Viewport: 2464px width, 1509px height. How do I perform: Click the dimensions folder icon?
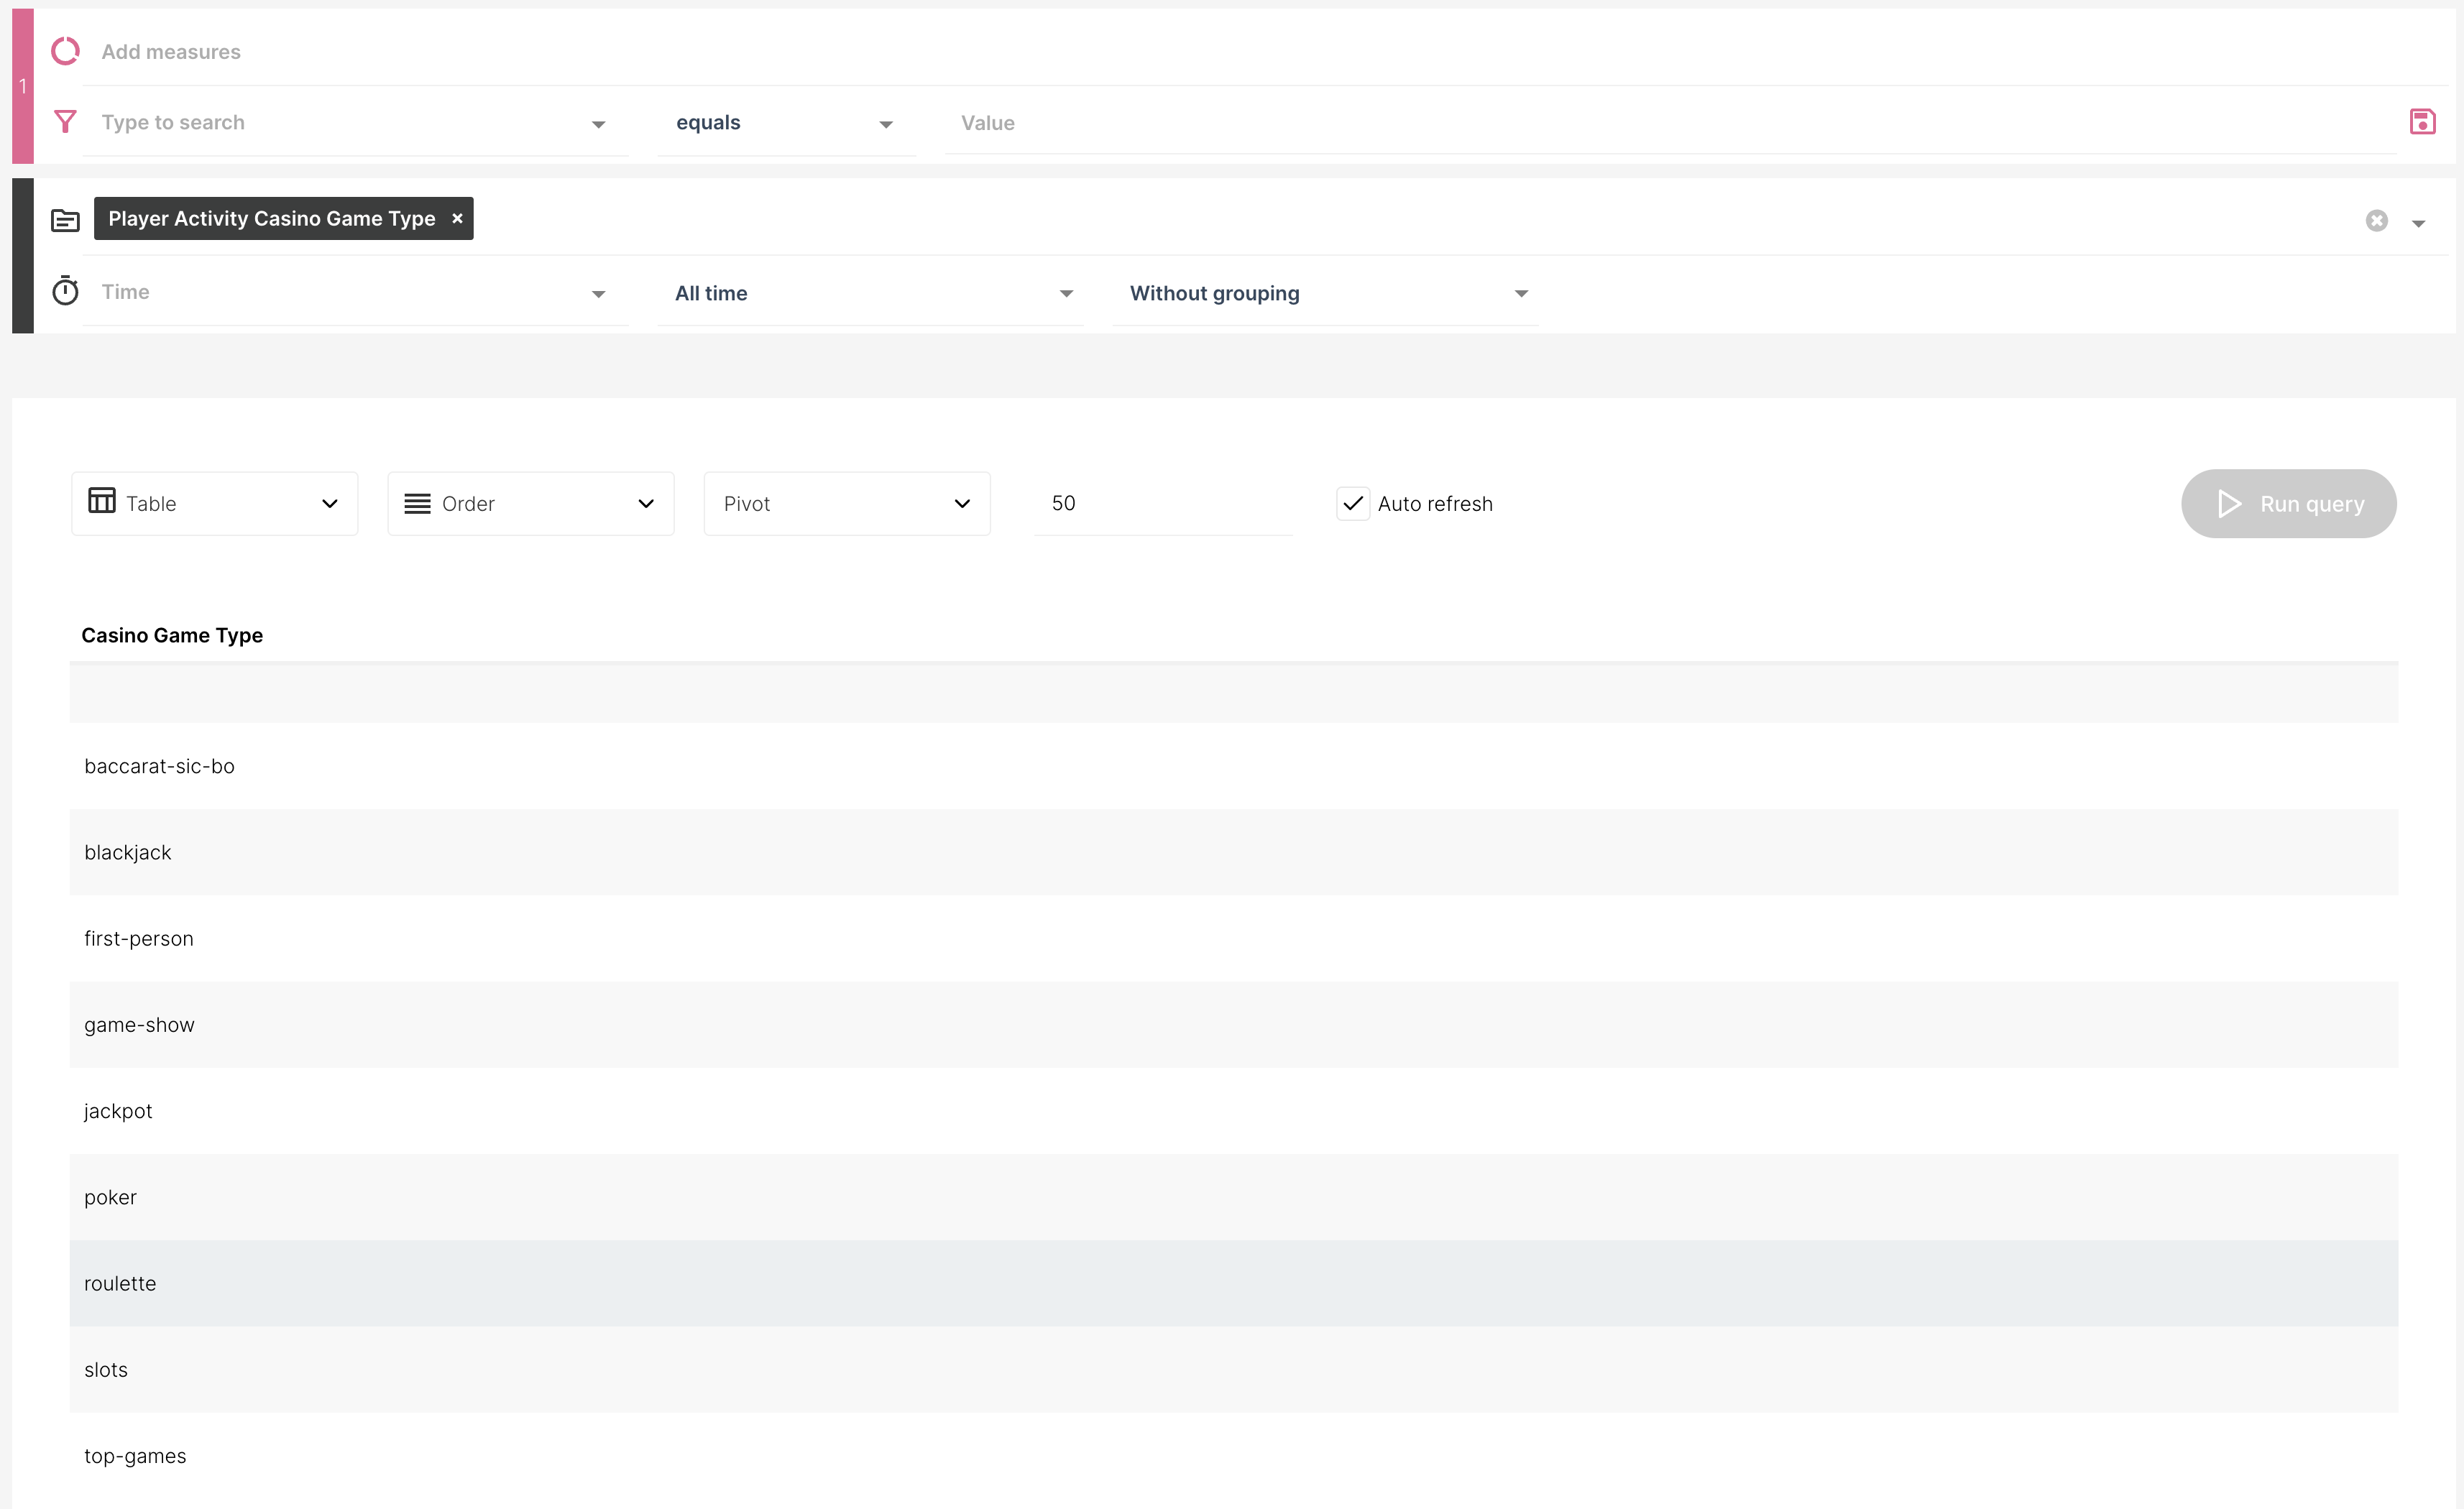pos(65,220)
